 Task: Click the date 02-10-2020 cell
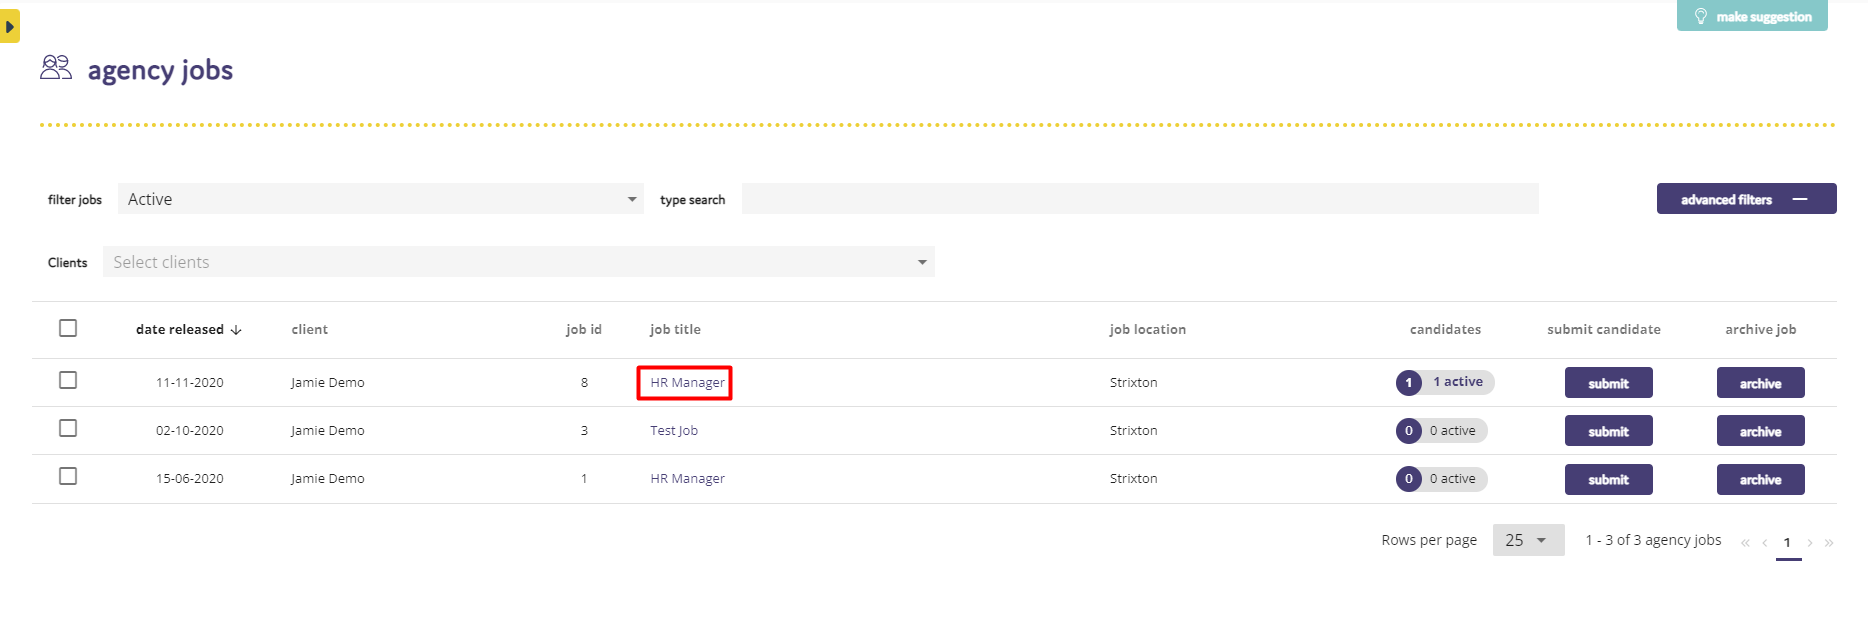coord(190,431)
